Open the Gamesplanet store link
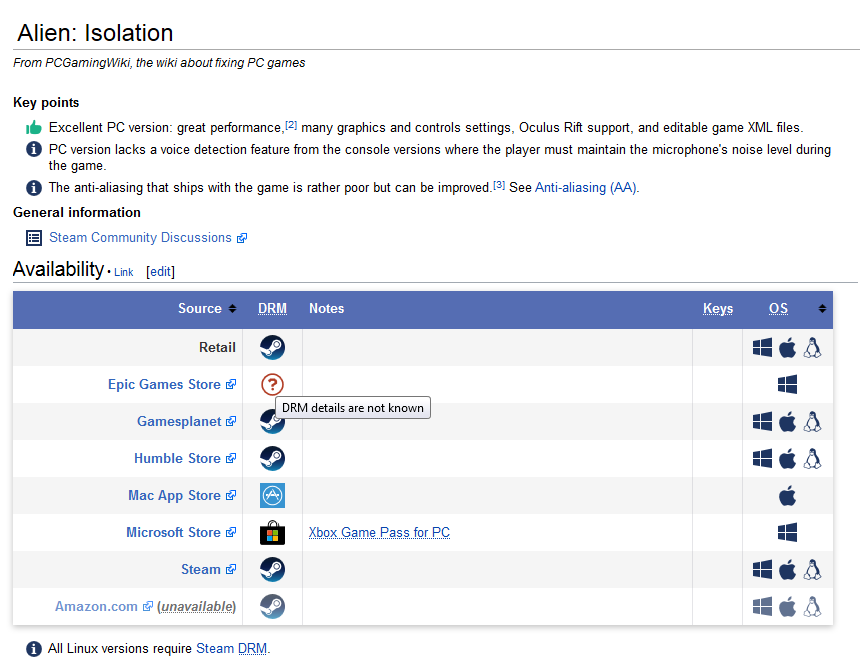The width and height of the screenshot is (860, 660). 186,421
